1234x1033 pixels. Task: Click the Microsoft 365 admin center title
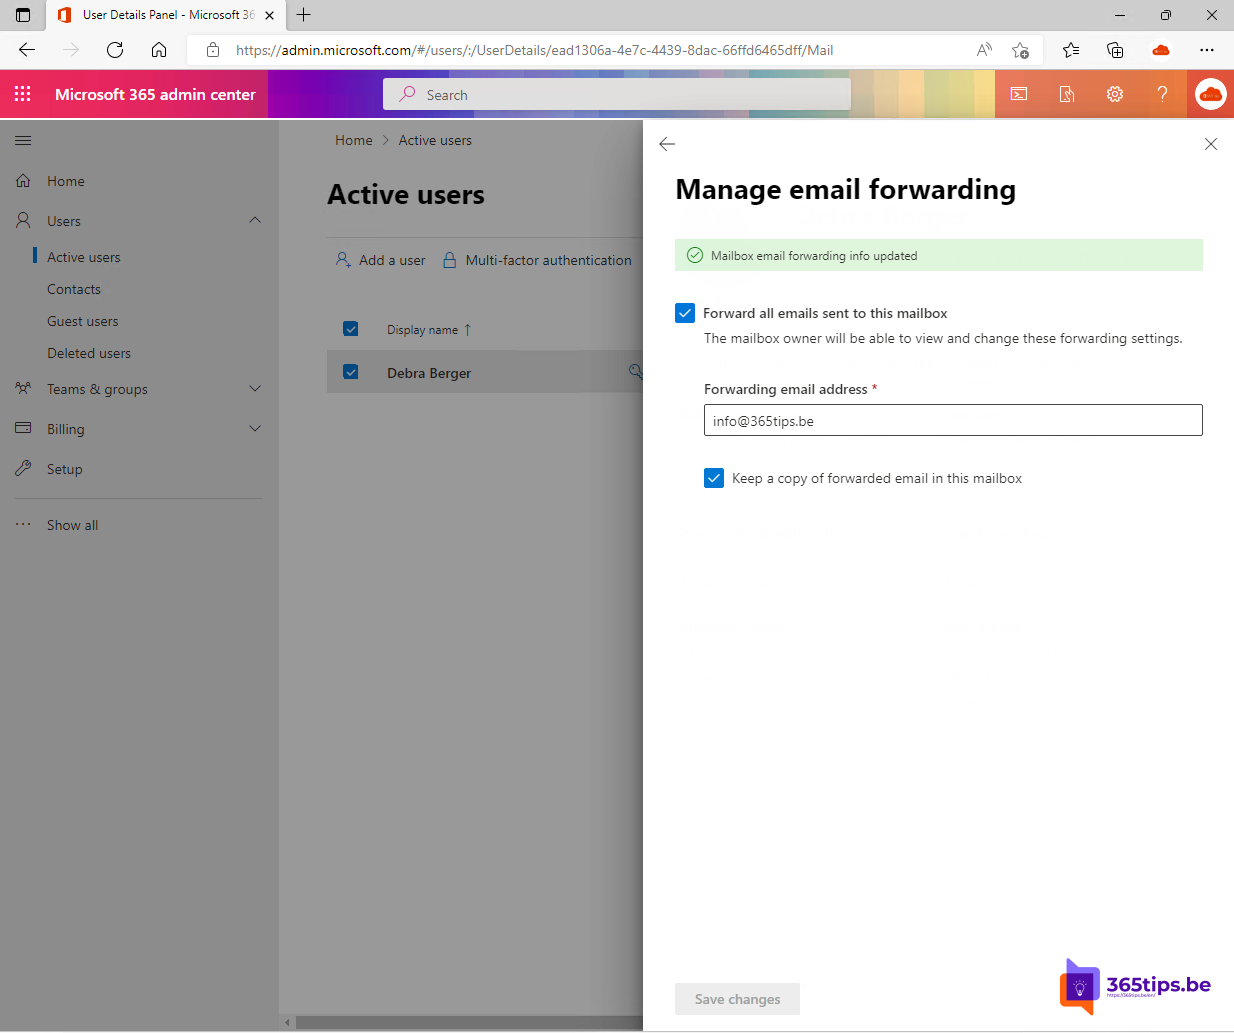point(155,94)
